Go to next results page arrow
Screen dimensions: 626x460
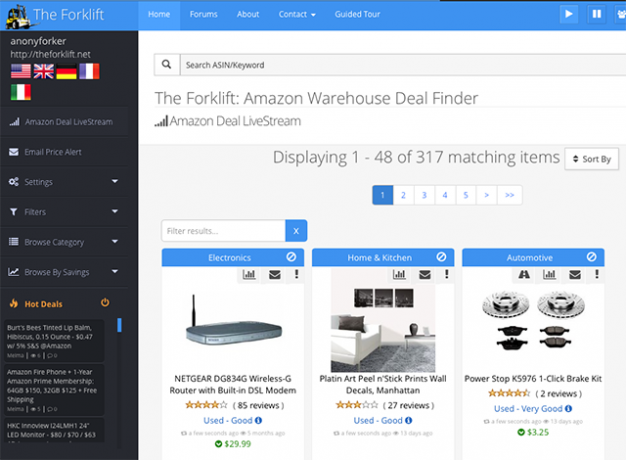(x=486, y=195)
